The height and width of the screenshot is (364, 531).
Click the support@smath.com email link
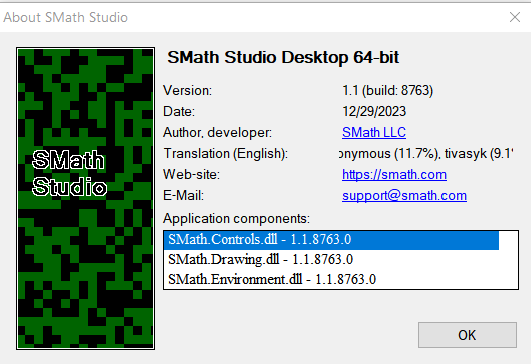click(404, 196)
